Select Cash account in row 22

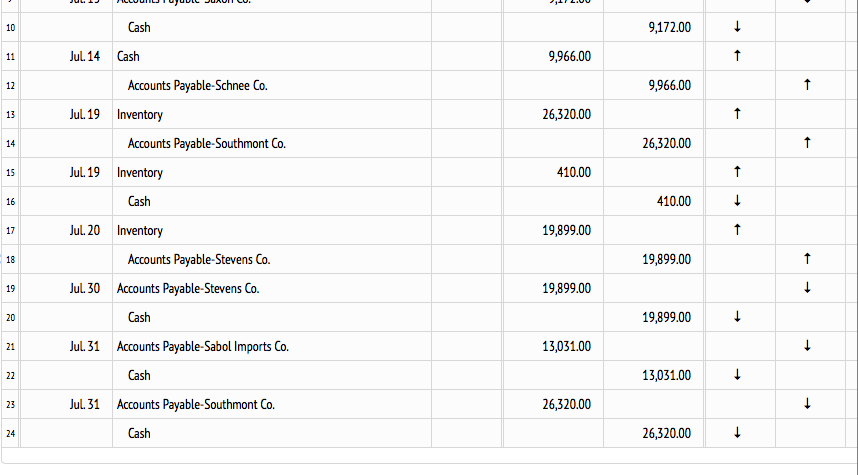click(x=139, y=375)
